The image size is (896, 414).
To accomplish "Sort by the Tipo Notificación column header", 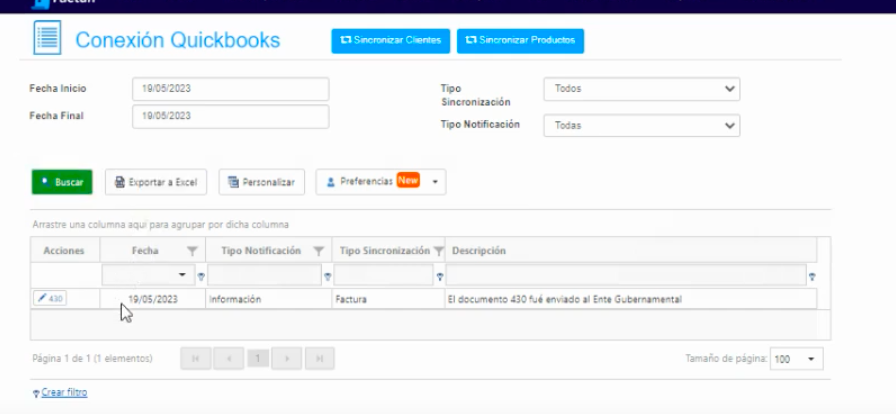I will pyautogui.click(x=261, y=251).
